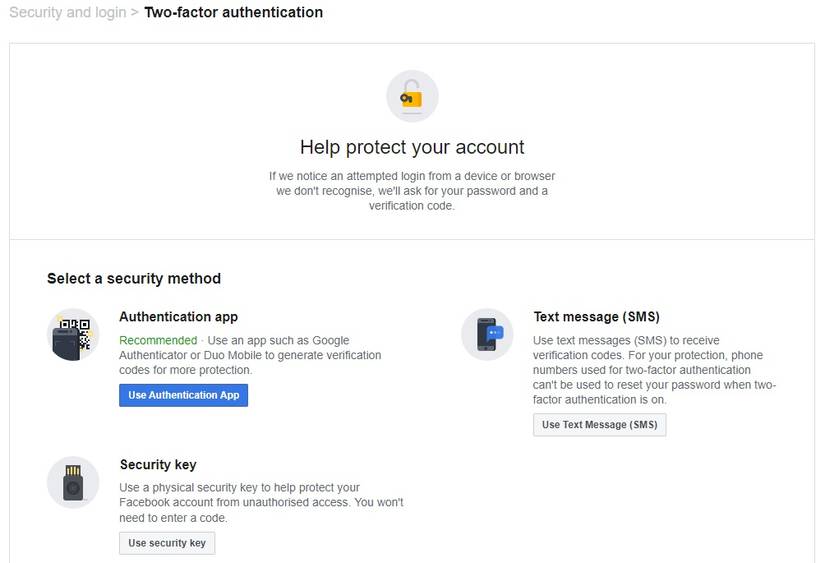The height and width of the screenshot is (563, 825).
Task: Click the SMS verification codes description text
Action: pyautogui.click(x=654, y=370)
